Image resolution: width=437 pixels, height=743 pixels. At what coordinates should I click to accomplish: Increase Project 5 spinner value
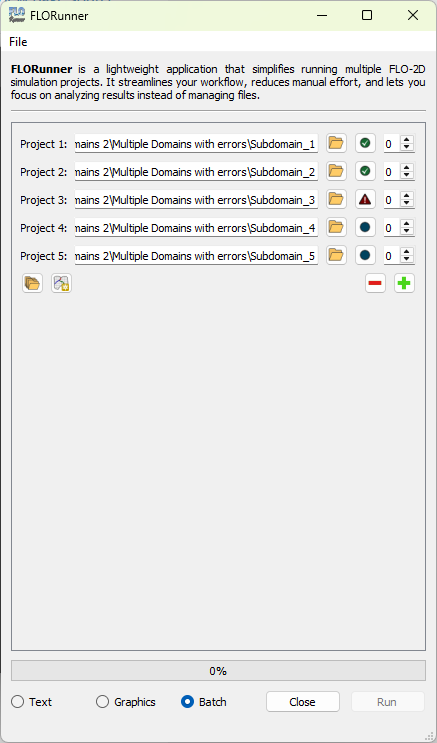(x=406, y=252)
